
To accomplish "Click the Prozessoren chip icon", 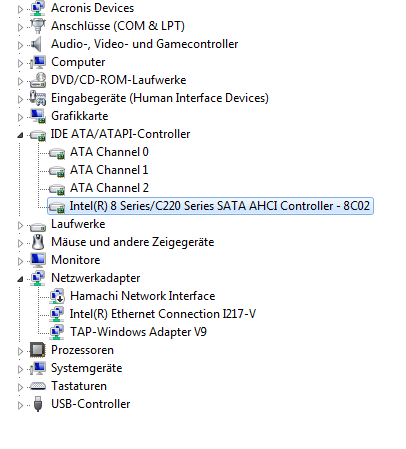I will 38,350.
